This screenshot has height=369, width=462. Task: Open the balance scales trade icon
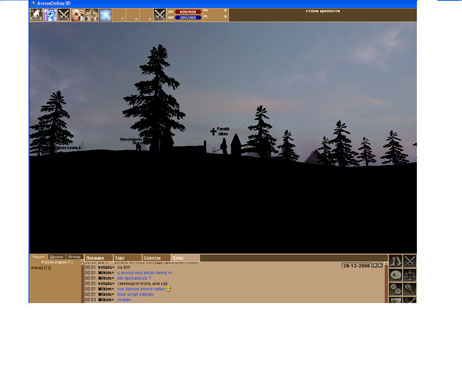[x=409, y=275]
